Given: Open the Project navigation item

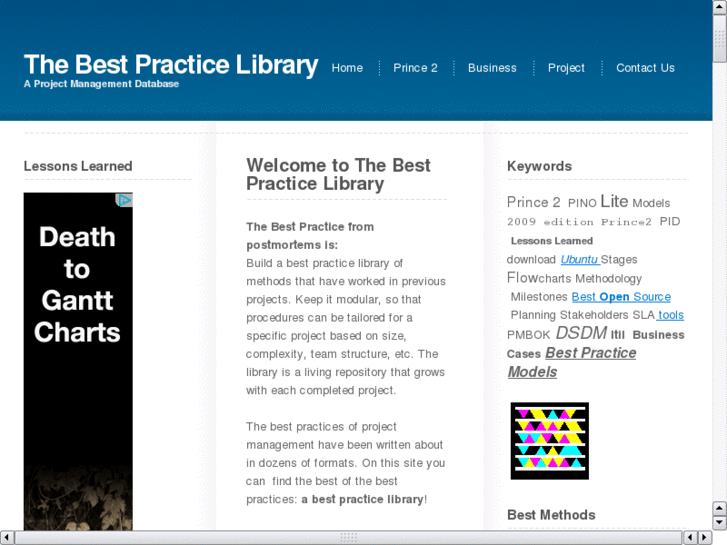Looking at the screenshot, I should (x=566, y=68).
